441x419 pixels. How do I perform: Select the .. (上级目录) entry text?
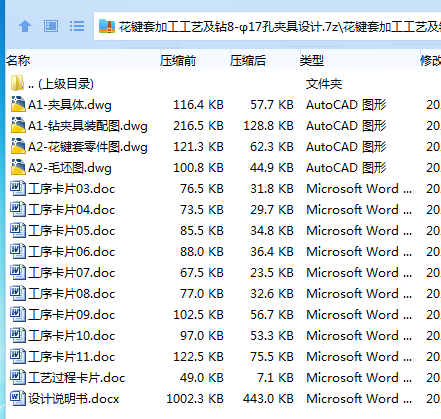click(61, 84)
